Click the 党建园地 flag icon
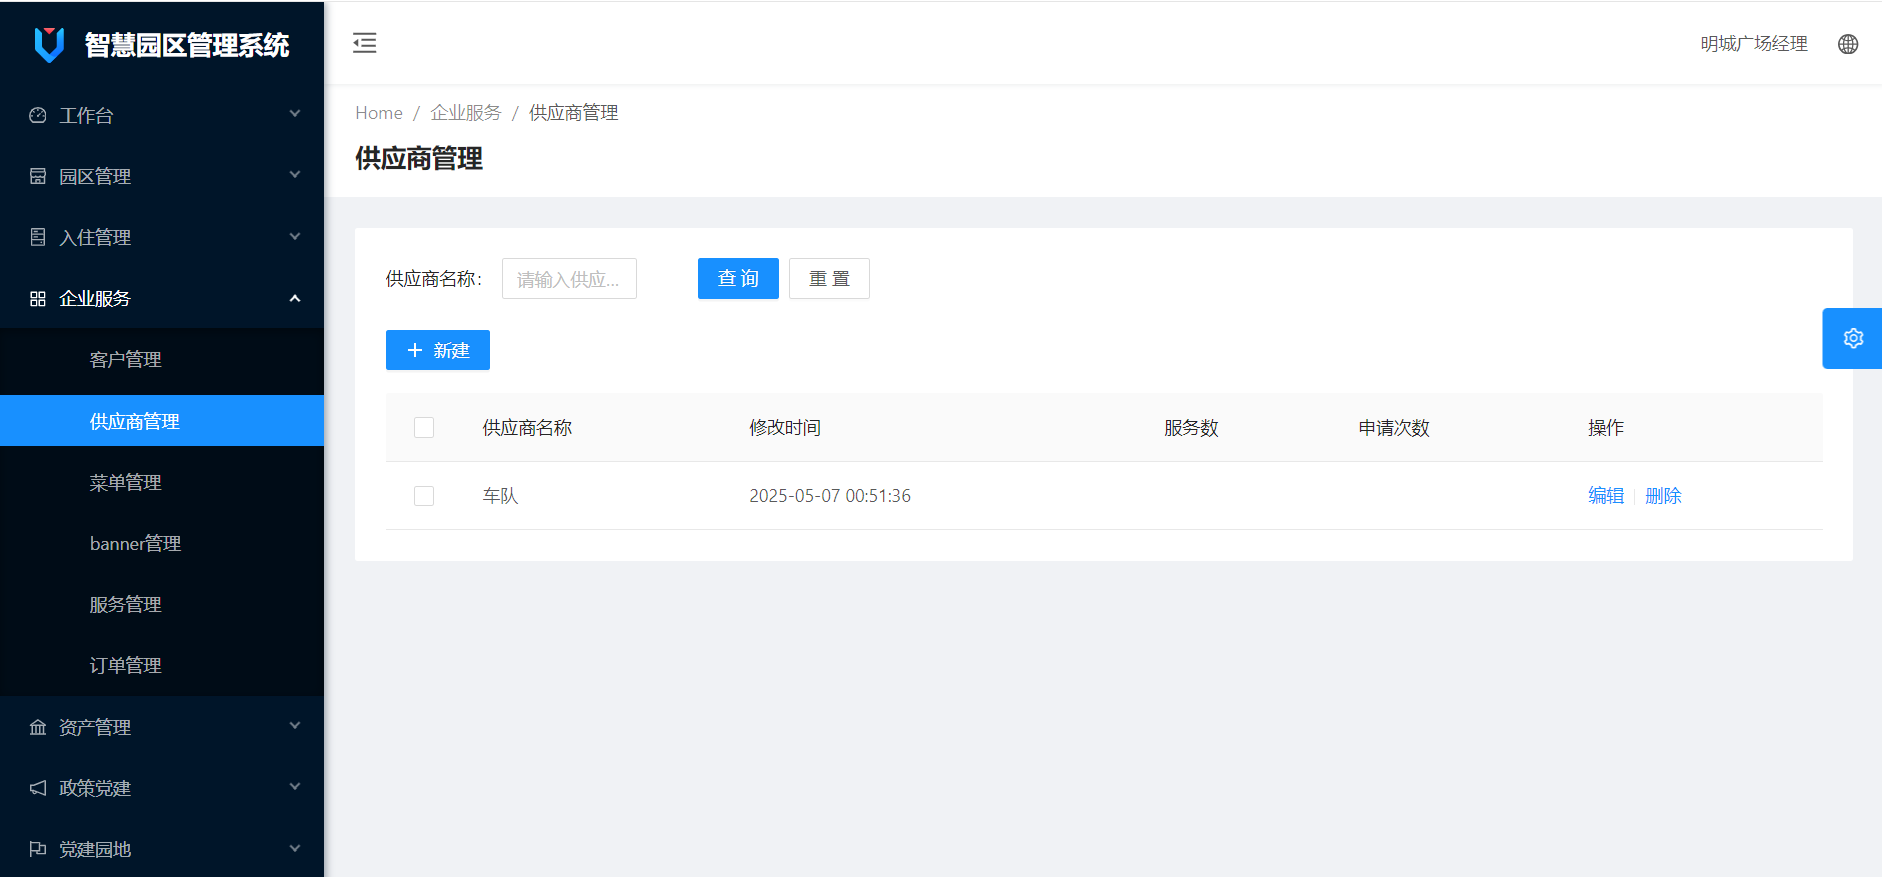The width and height of the screenshot is (1882, 877). [x=38, y=850]
